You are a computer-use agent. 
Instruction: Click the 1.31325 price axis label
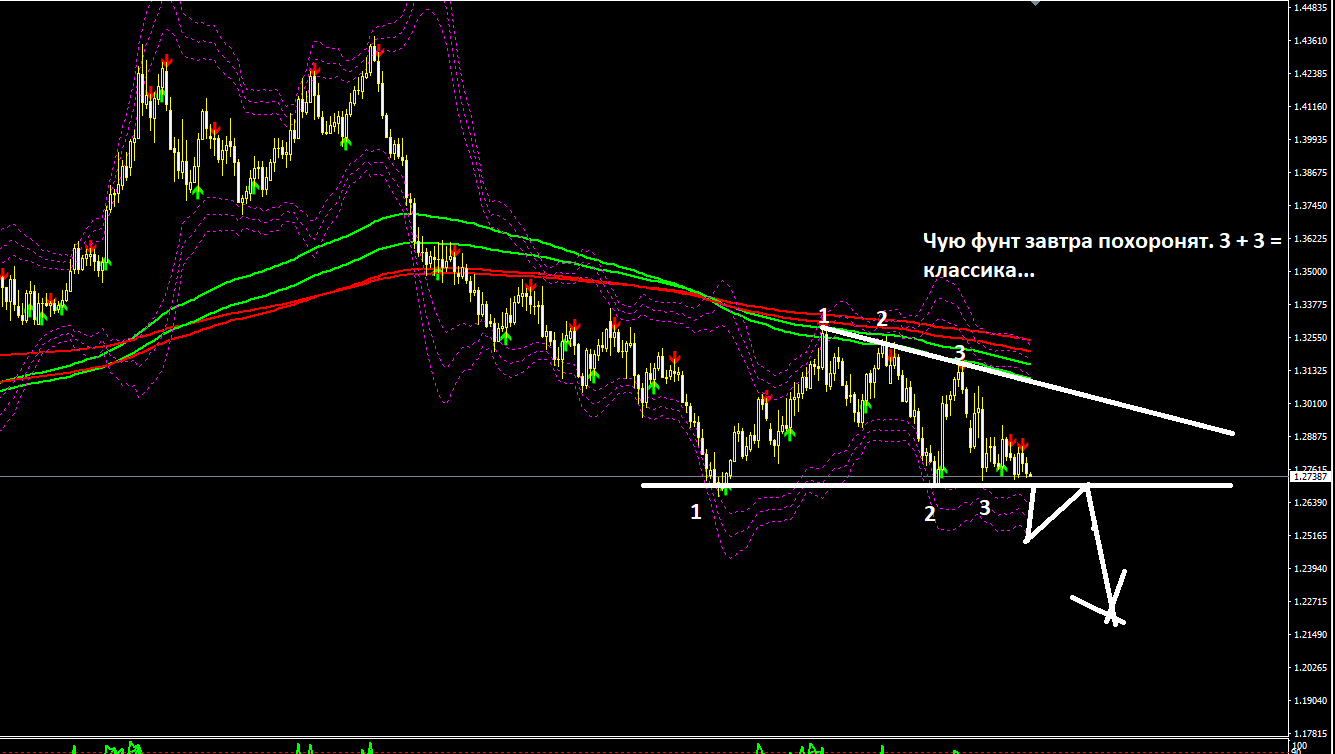coord(1311,371)
